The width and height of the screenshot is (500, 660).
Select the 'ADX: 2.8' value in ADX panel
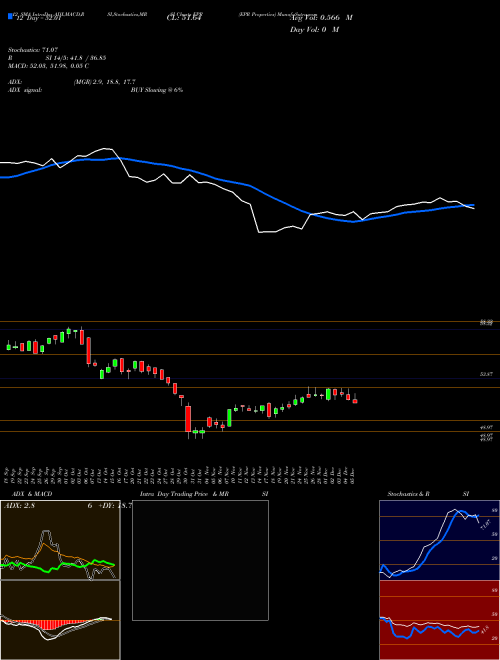[x=19, y=506]
